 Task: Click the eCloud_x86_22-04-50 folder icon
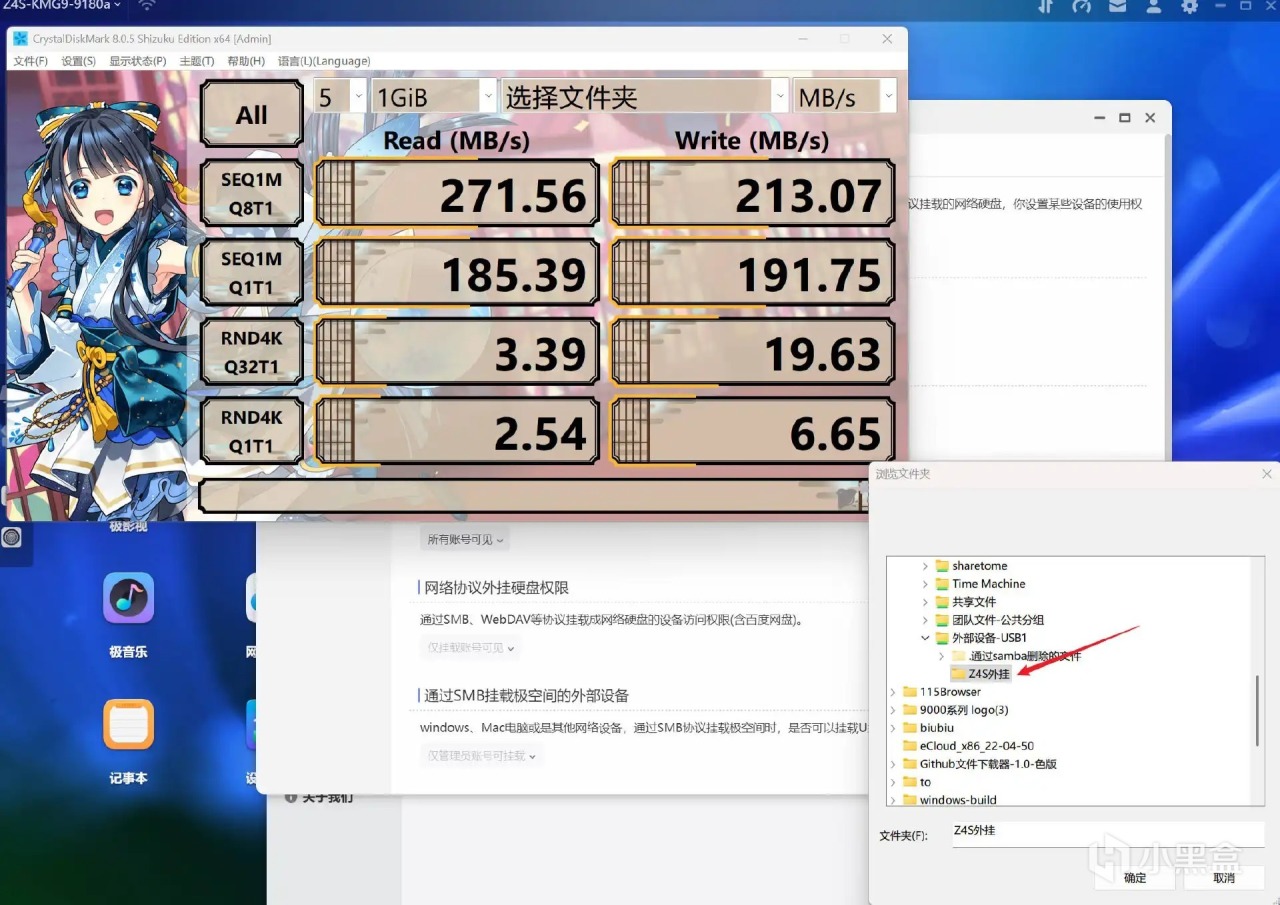pyautogui.click(x=909, y=746)
